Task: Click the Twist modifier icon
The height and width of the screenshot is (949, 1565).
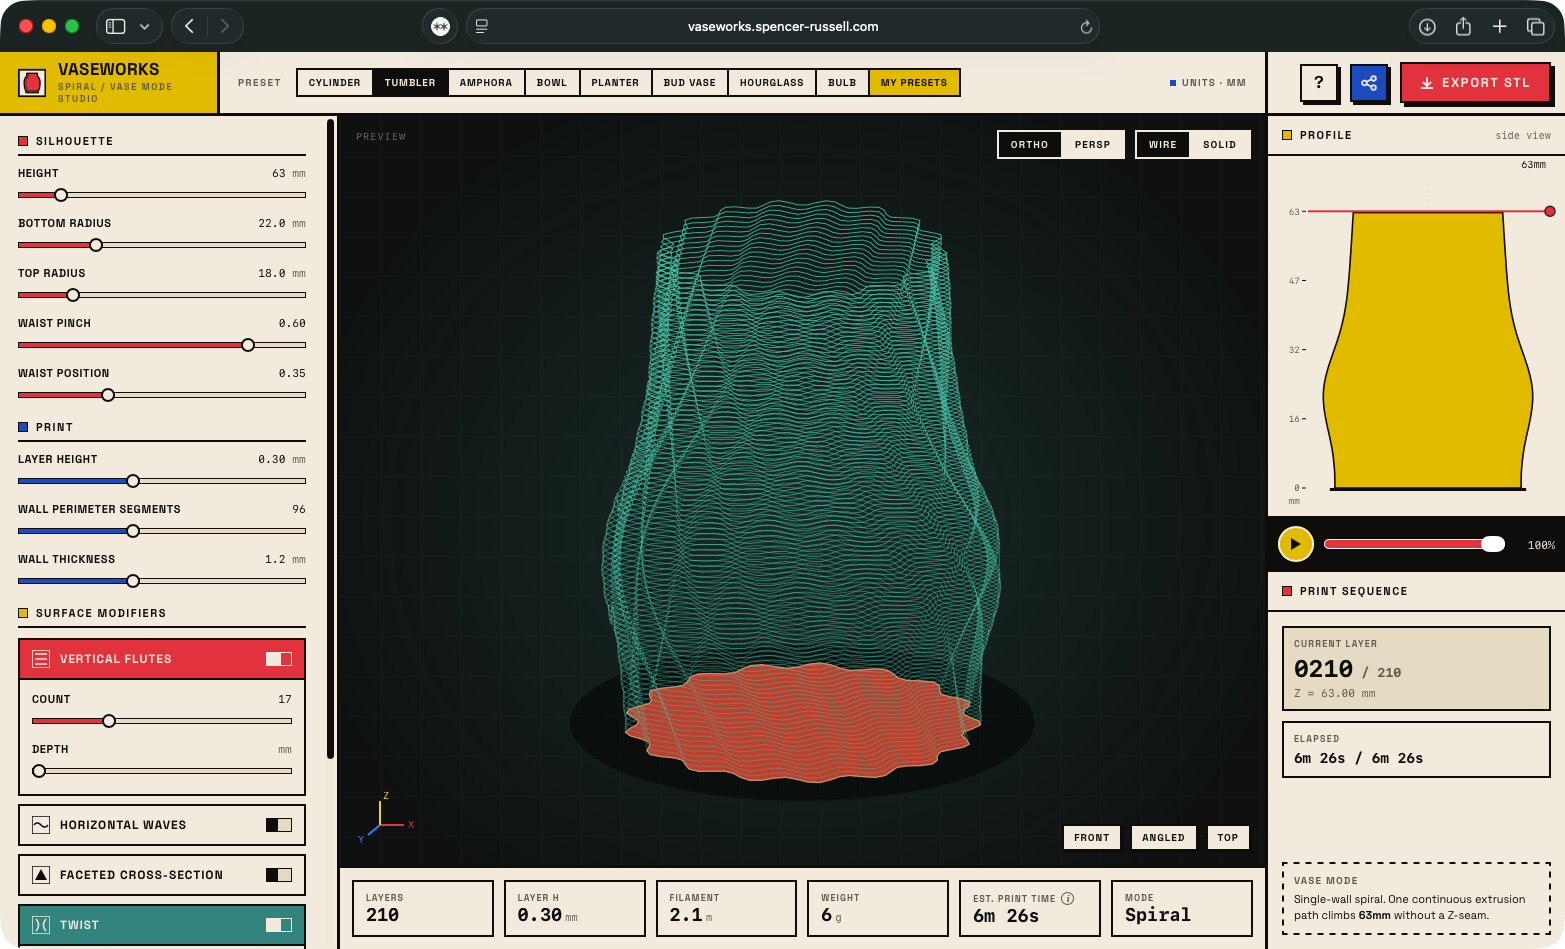Action: 41,925
